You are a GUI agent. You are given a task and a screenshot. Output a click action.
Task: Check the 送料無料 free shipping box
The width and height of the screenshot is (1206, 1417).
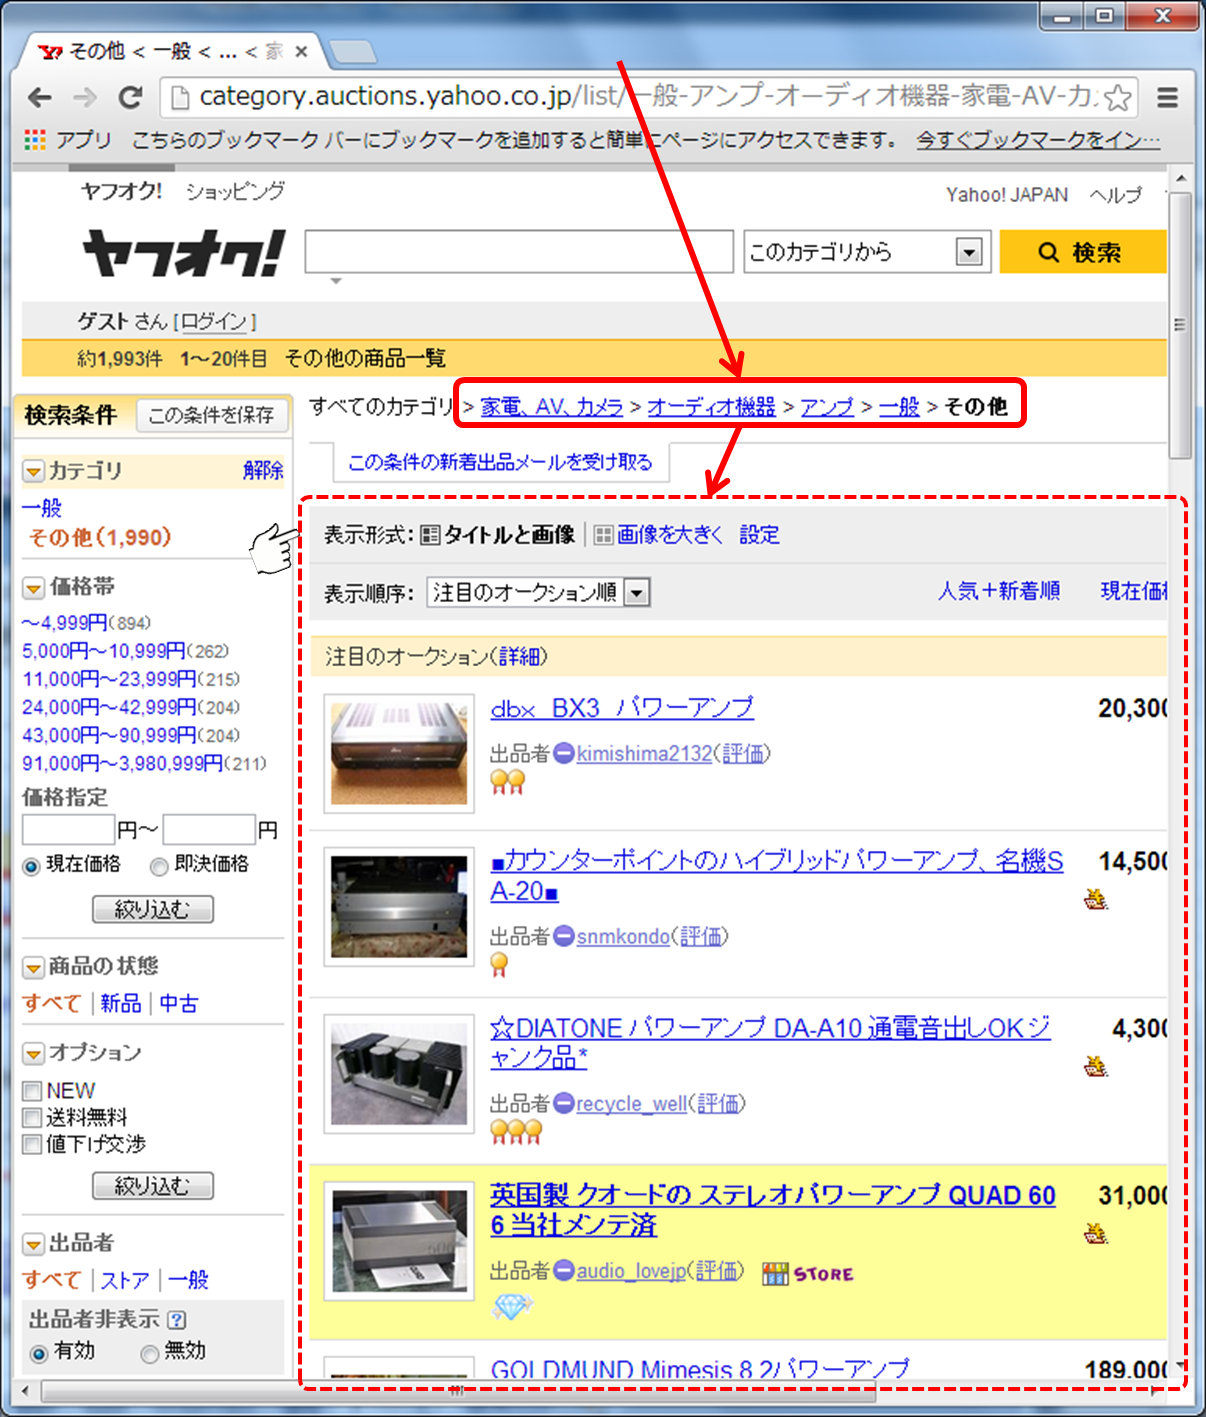coord(33,1117)
